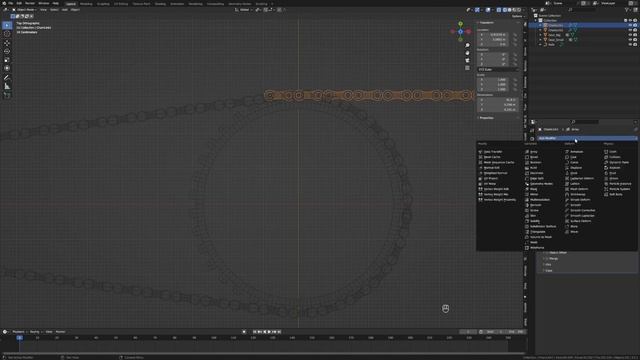Screen dimensions: 640x360
Task: Toggle camera view icon in viewport
Action: pyautogui.click(x=467, y=60)
